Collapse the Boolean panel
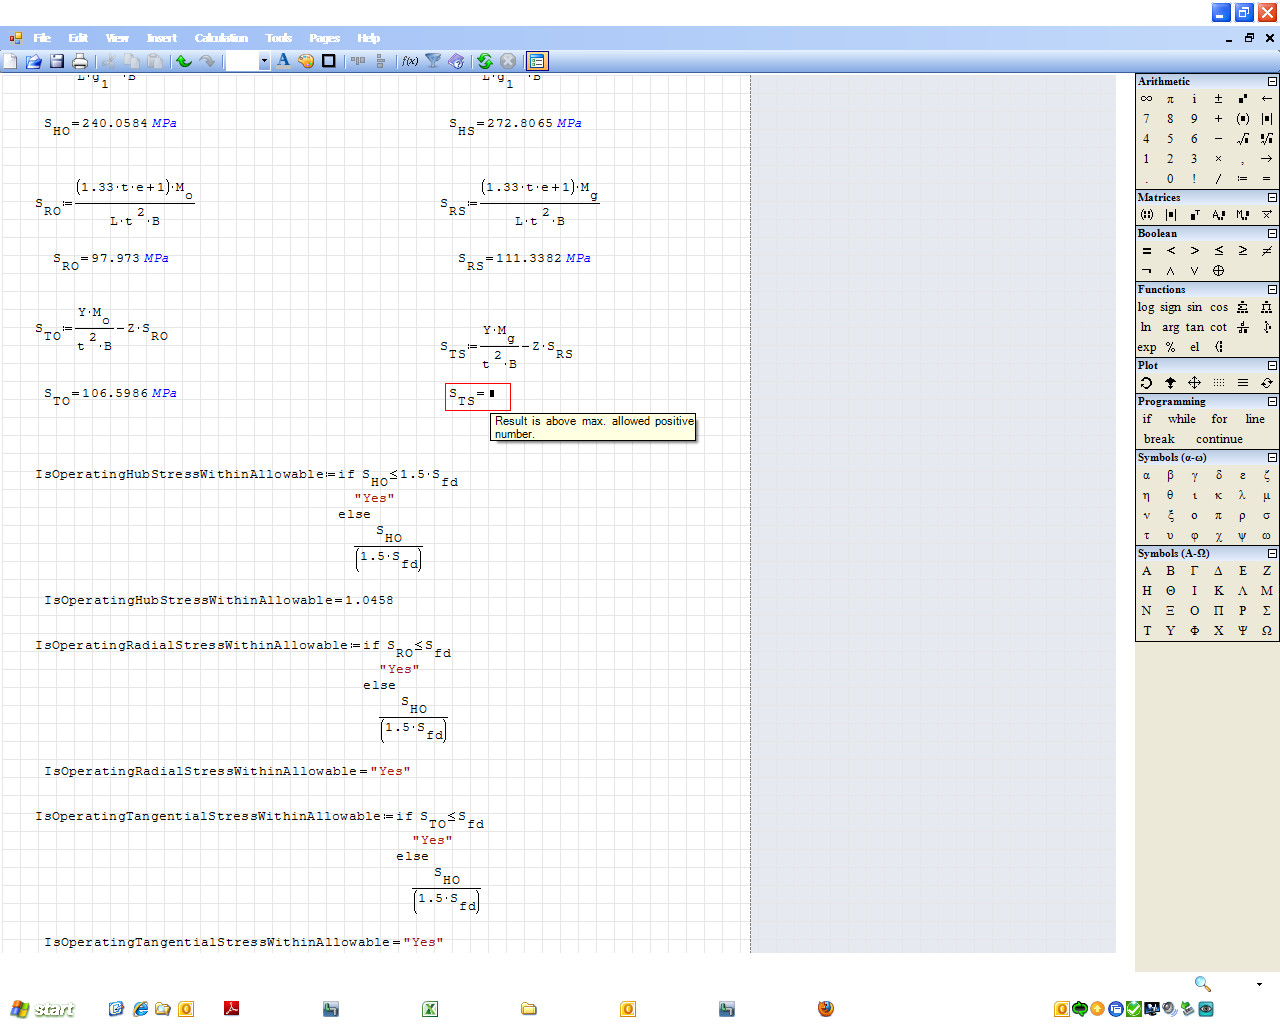This screenshot has height=1024, width=1280. [x=1272, y=234]
